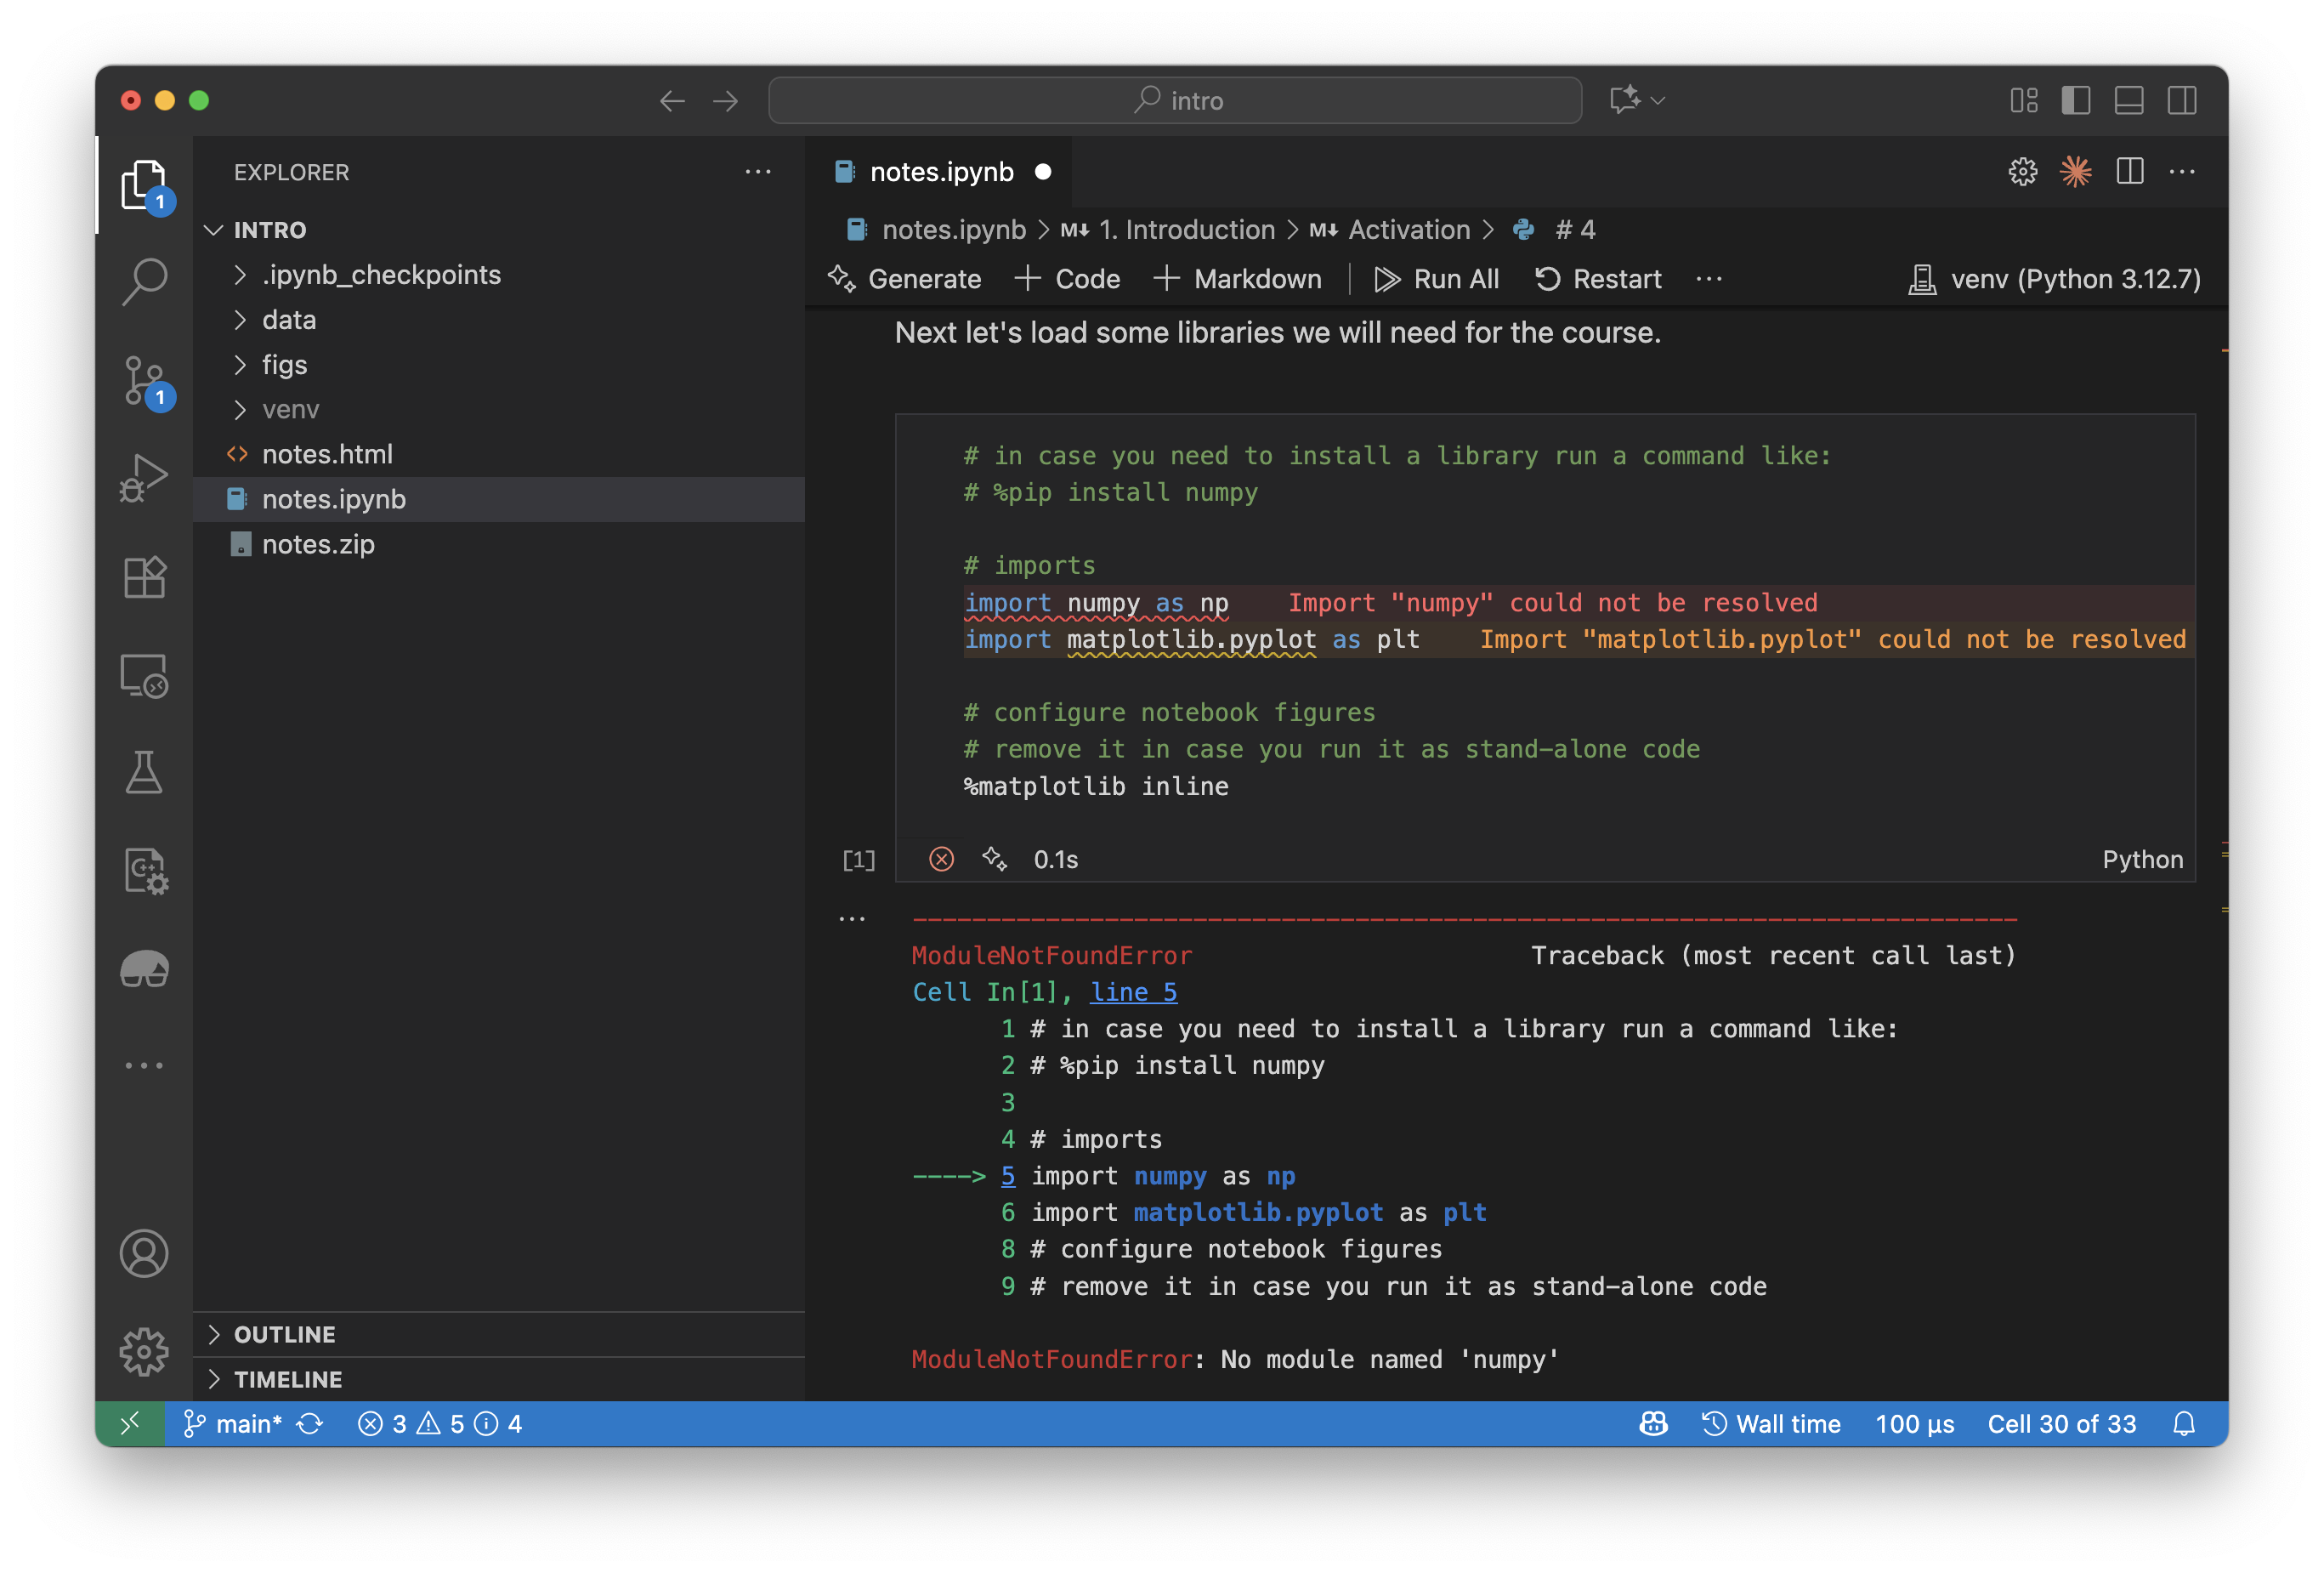Open the Extensions view

pyautogui.click(x=145, y=576)
